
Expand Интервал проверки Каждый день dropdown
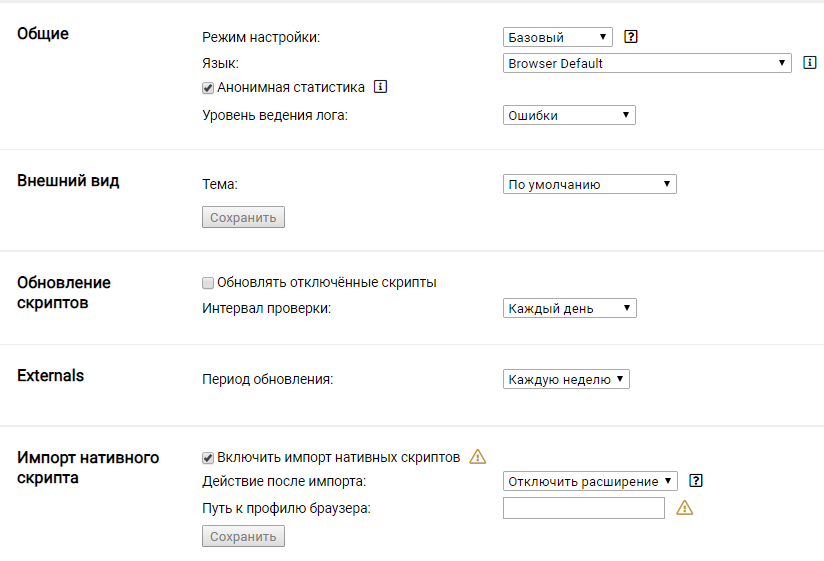(x=569, y=308)
